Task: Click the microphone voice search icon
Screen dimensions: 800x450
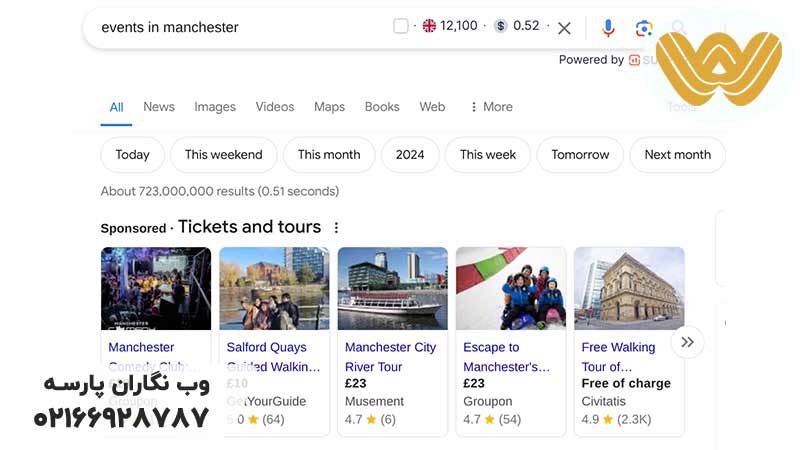Action: pos(608,28)
